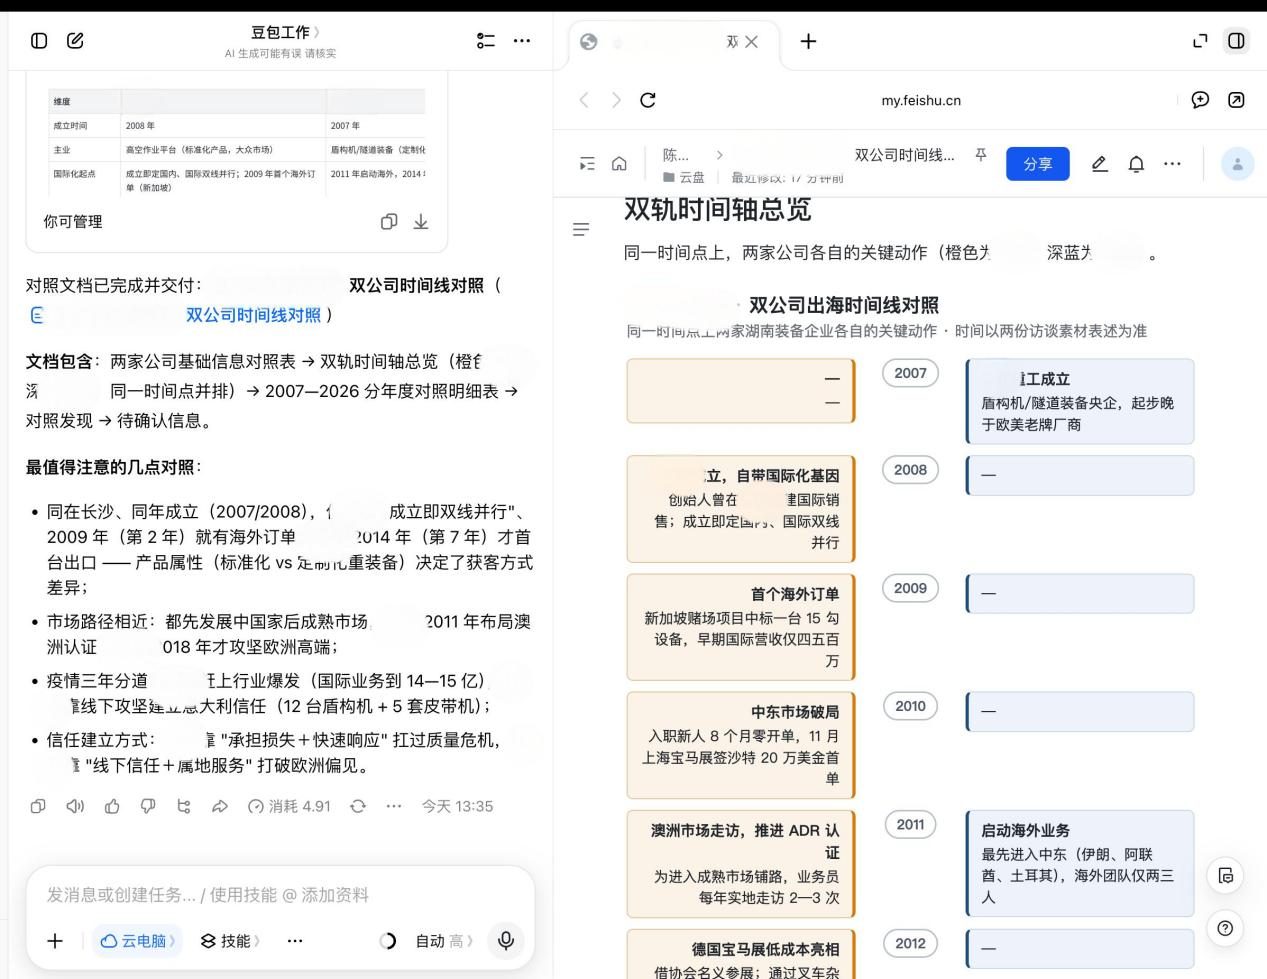
Task: Select the Feishu document browser tab
Action: [x=672, y=41]
